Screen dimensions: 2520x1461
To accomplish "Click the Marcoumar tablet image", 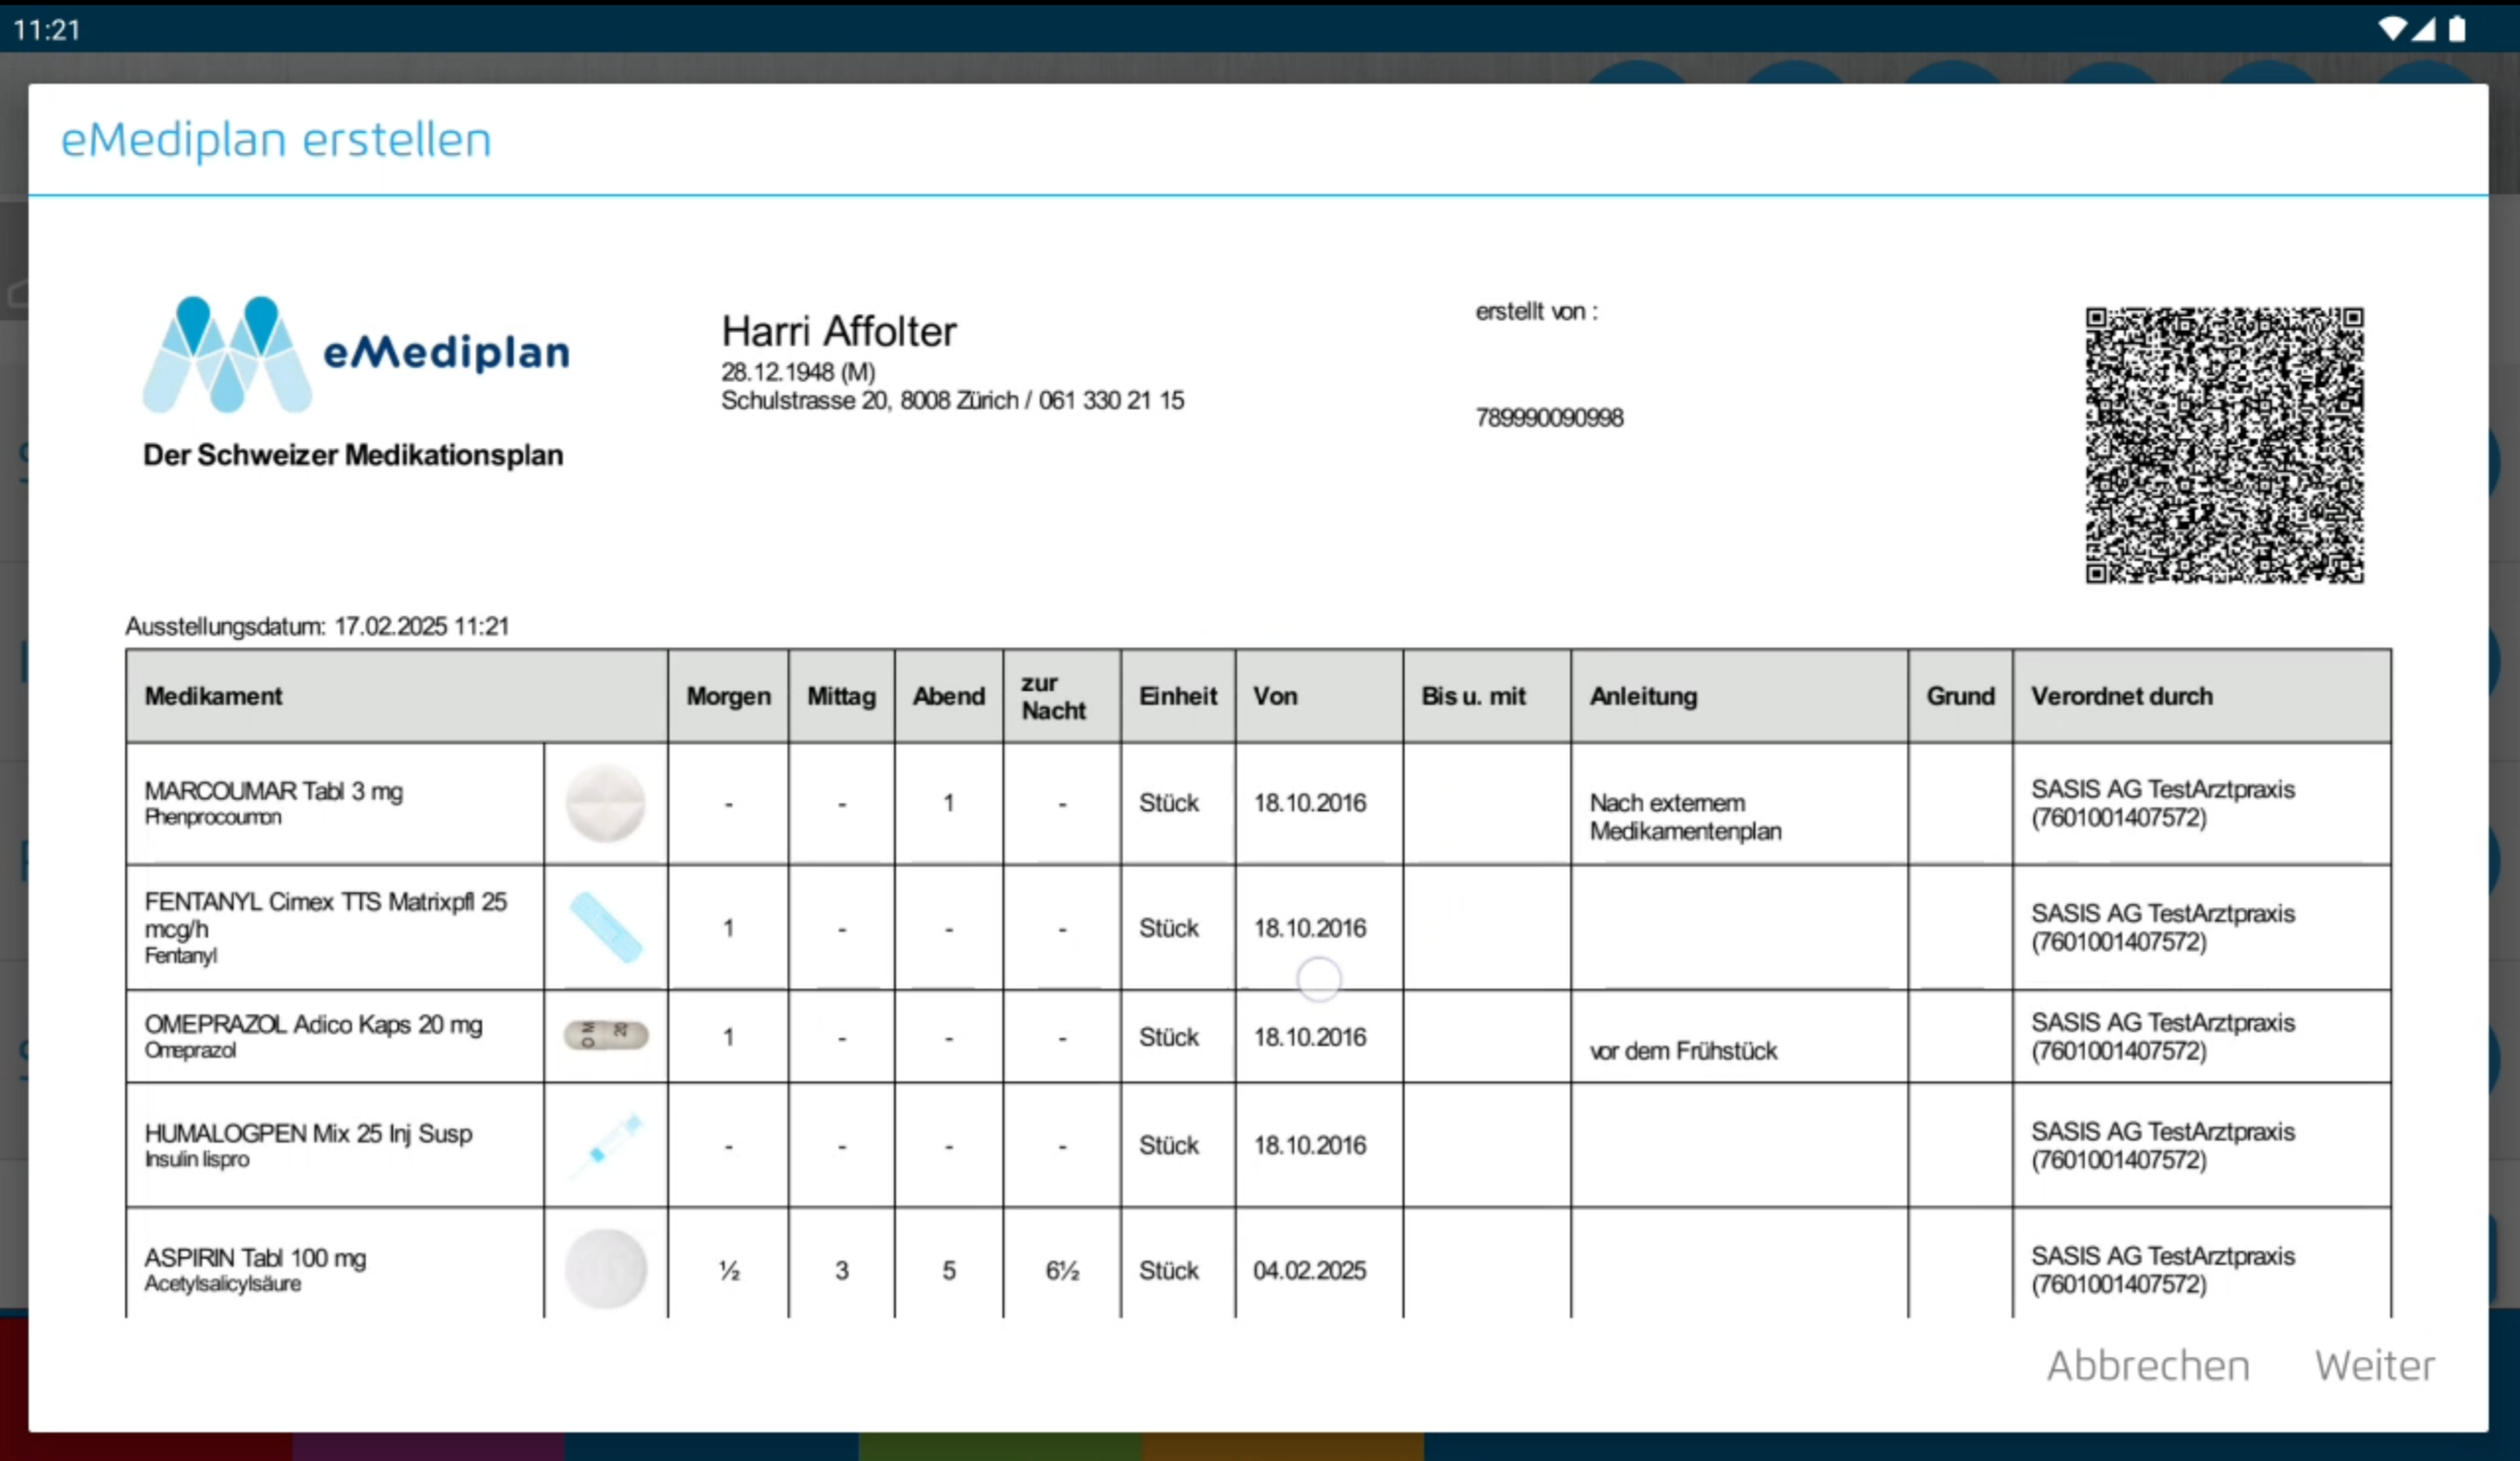I will click(x=605, y=803).
